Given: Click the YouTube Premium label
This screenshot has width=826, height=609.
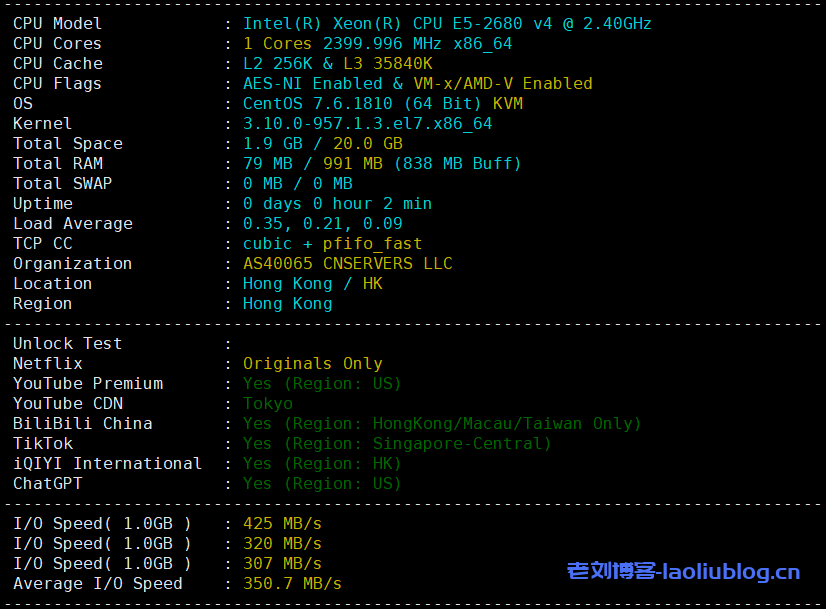Looking at the screenshot, I should [x=88, y=383].
